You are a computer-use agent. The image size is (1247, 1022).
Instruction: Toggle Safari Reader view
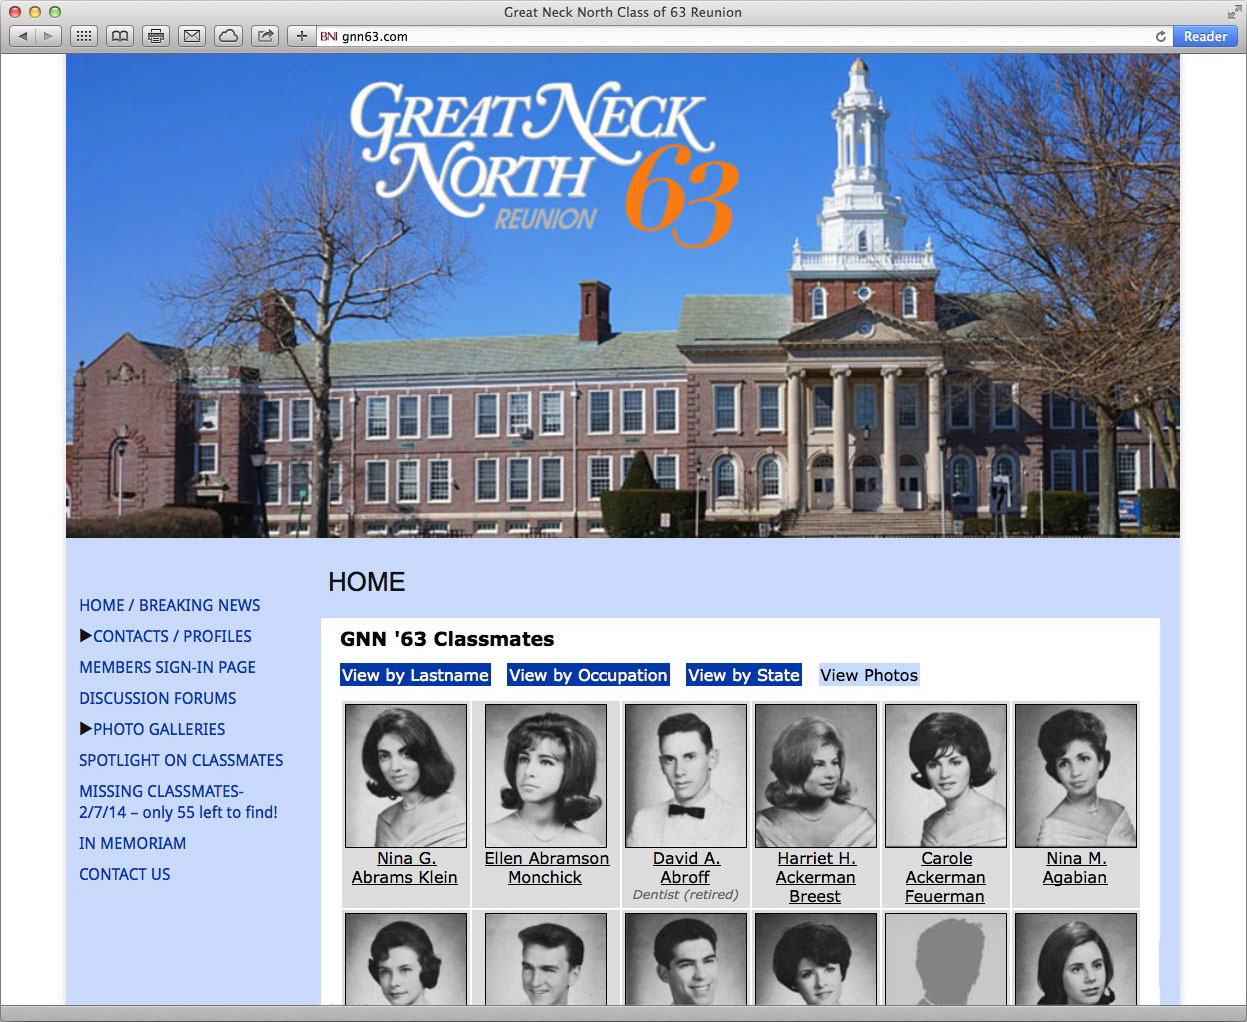(1204, 36)
